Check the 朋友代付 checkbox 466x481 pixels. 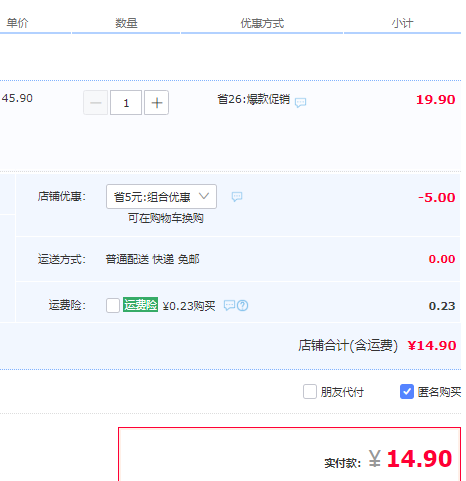310,391
